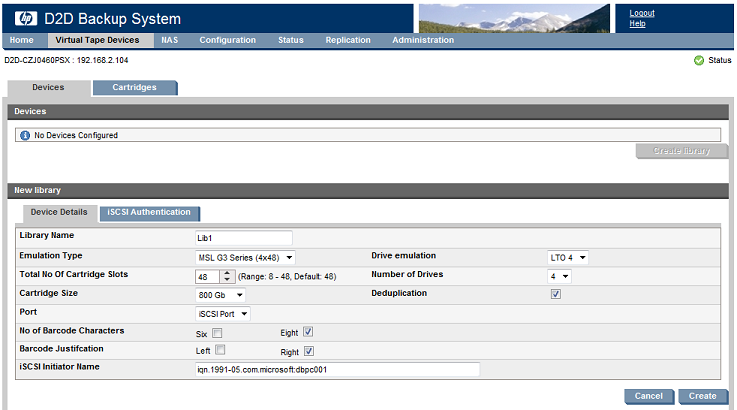Click the Create library button

point(682,151)
